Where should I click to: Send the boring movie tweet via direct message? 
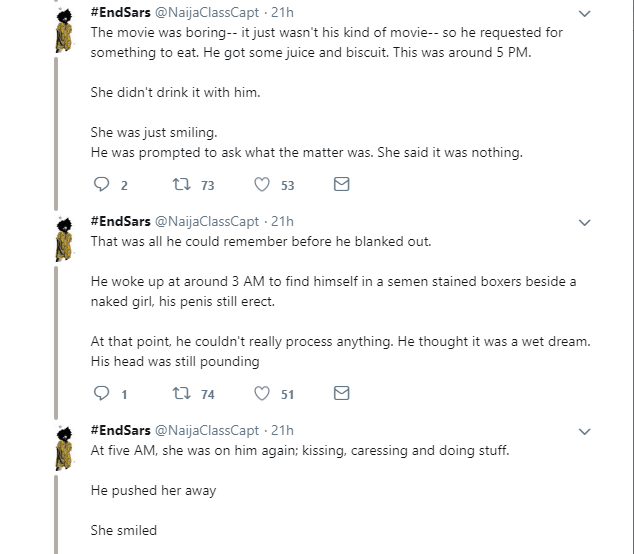341,185
